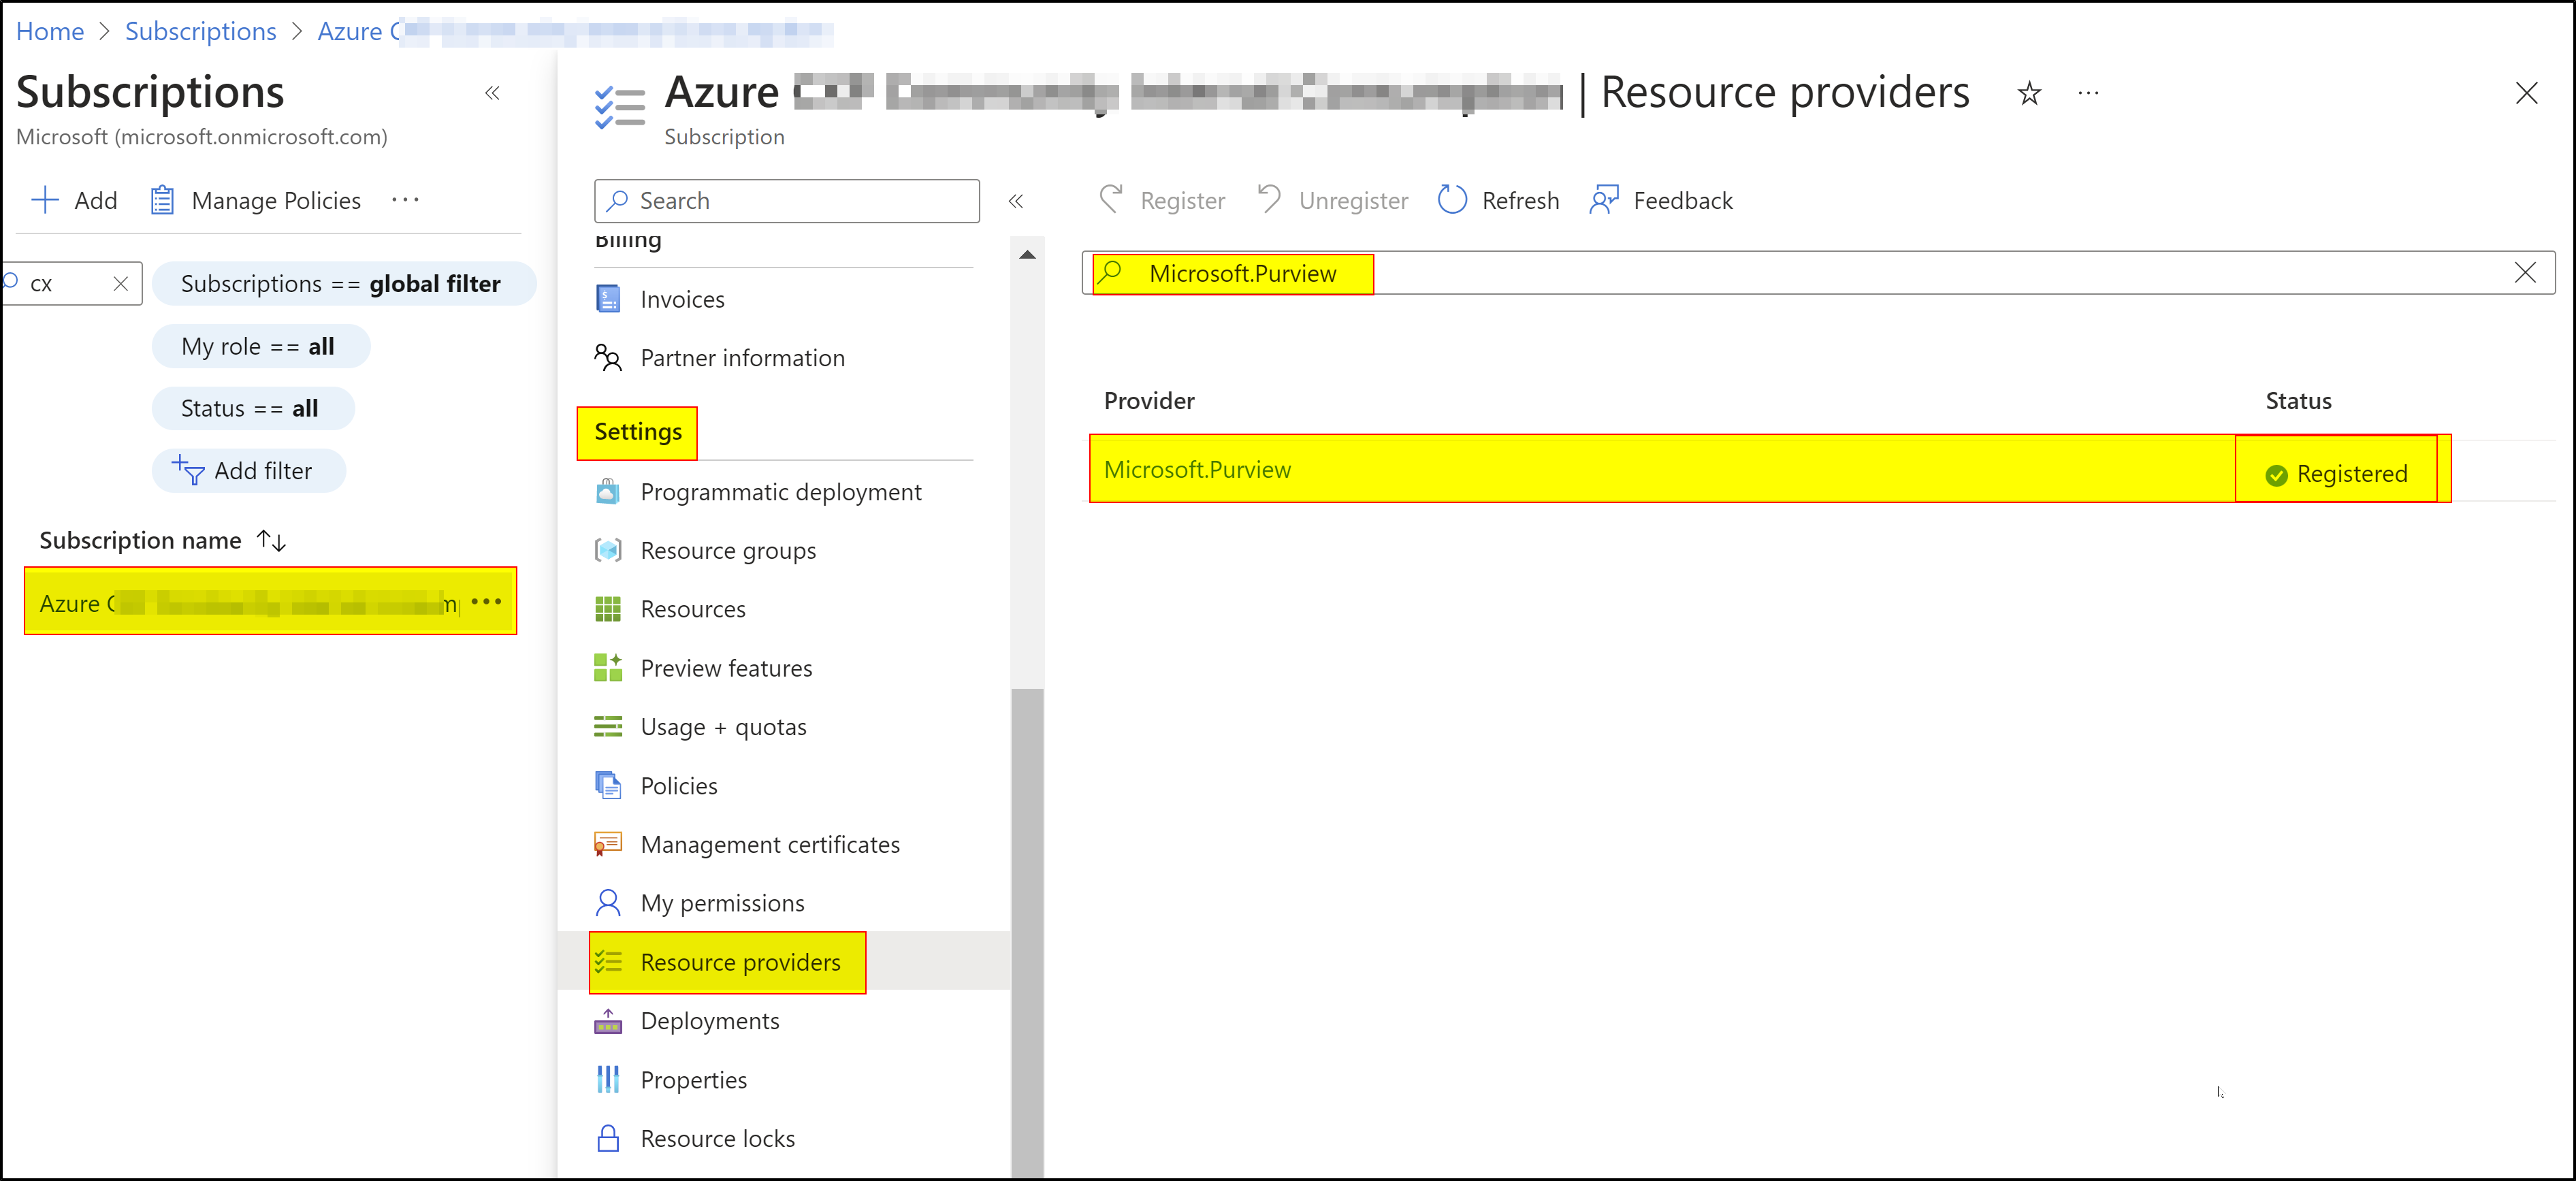Click the Partner information people icon
This screenshot has width=2576, height=1181.
point(607,357)
